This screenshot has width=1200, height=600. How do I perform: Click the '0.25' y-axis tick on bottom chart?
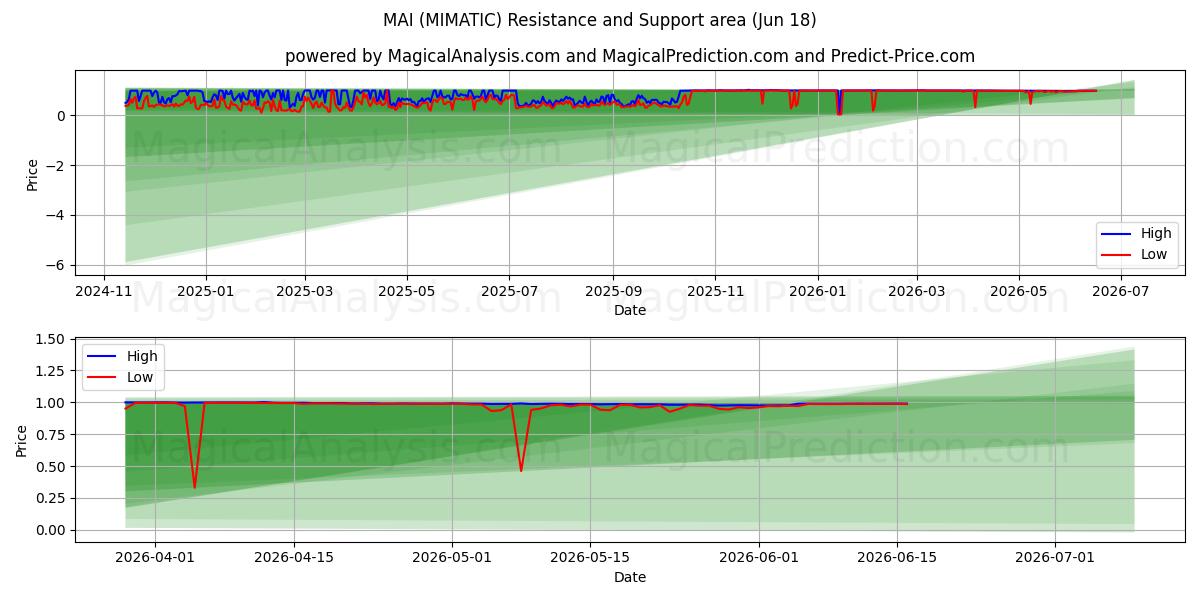pyautogui.click(x=53, y=498)
